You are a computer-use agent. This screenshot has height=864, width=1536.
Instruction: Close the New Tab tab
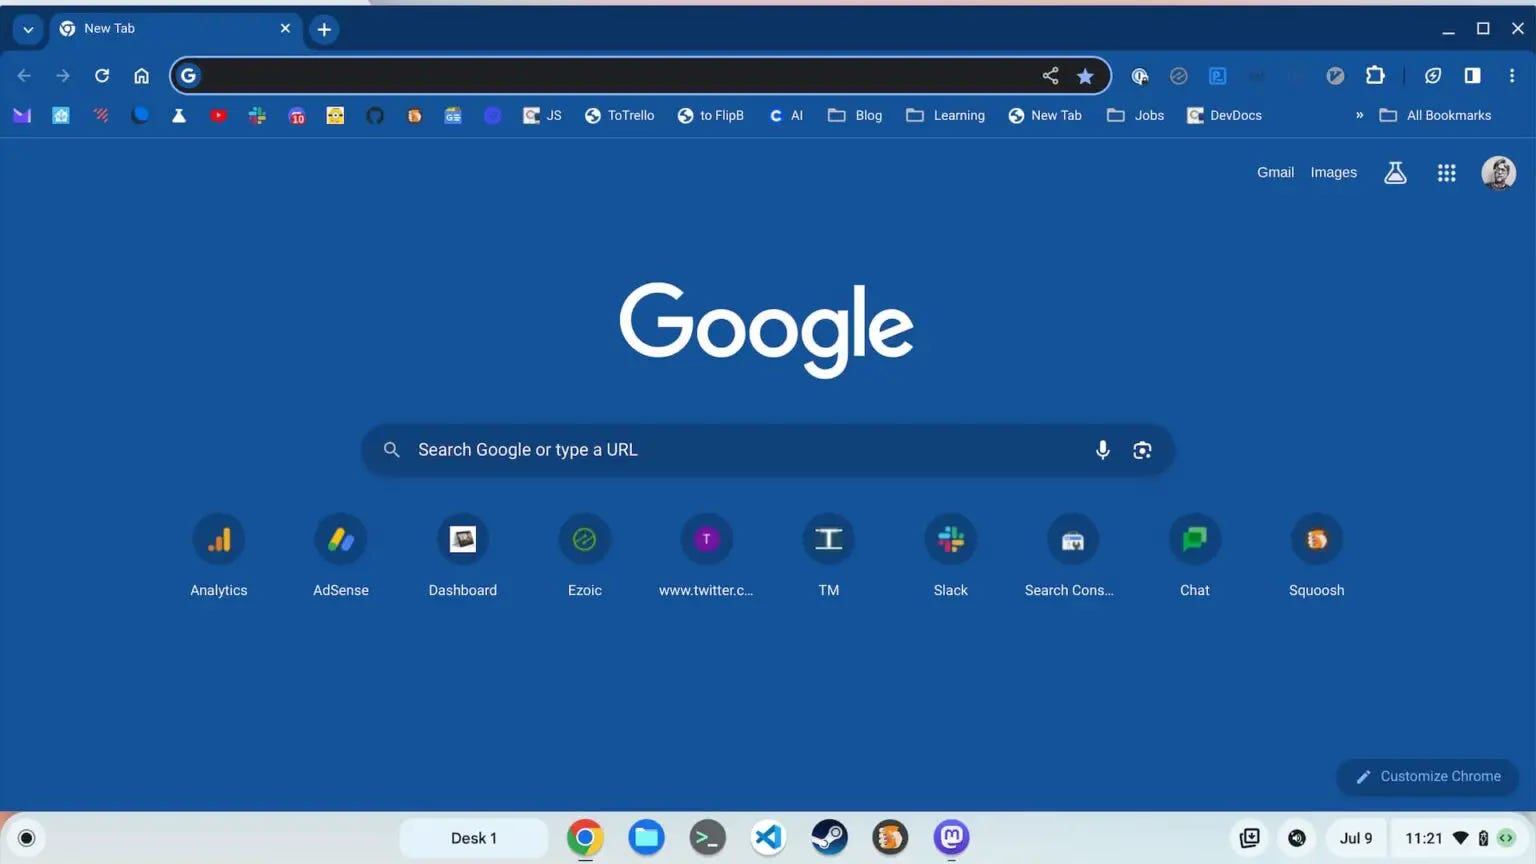click(285, 29)
